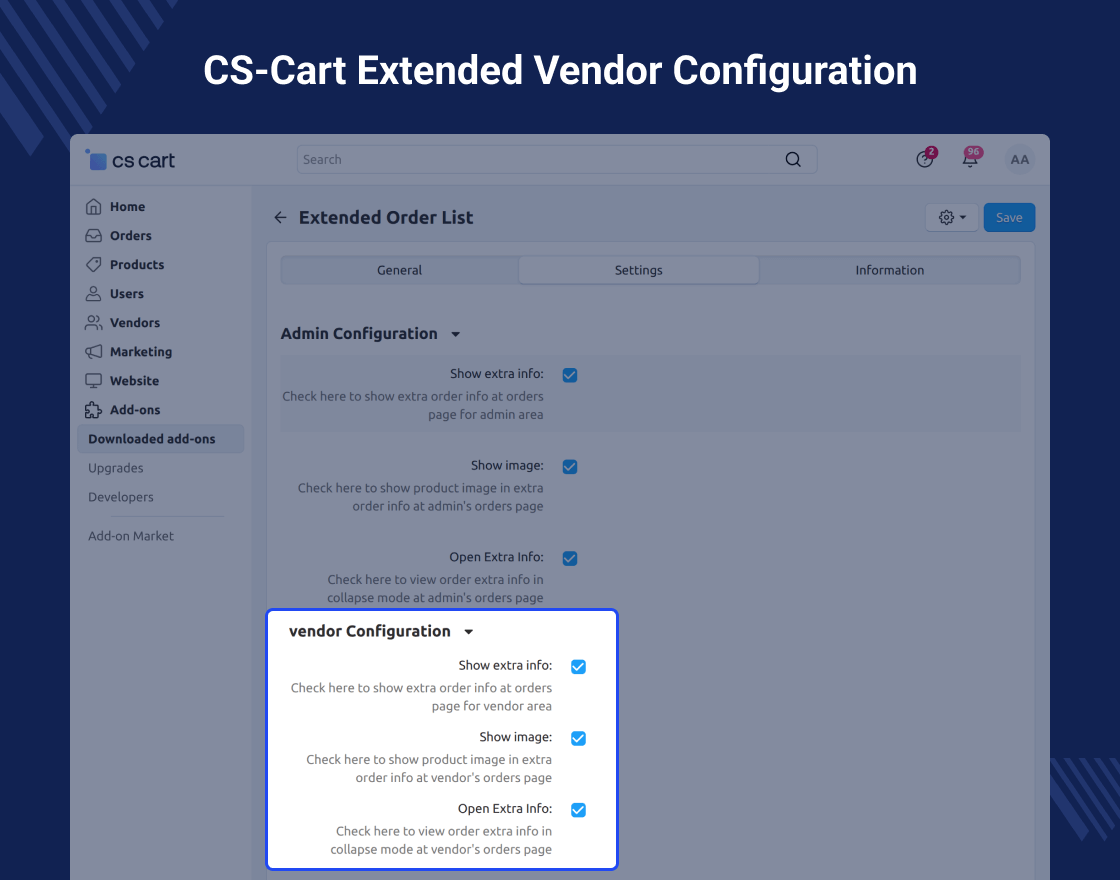Open Products in the sidebar
The image size is (1120, 880).
pyautogui.click(x=137, y=264)
